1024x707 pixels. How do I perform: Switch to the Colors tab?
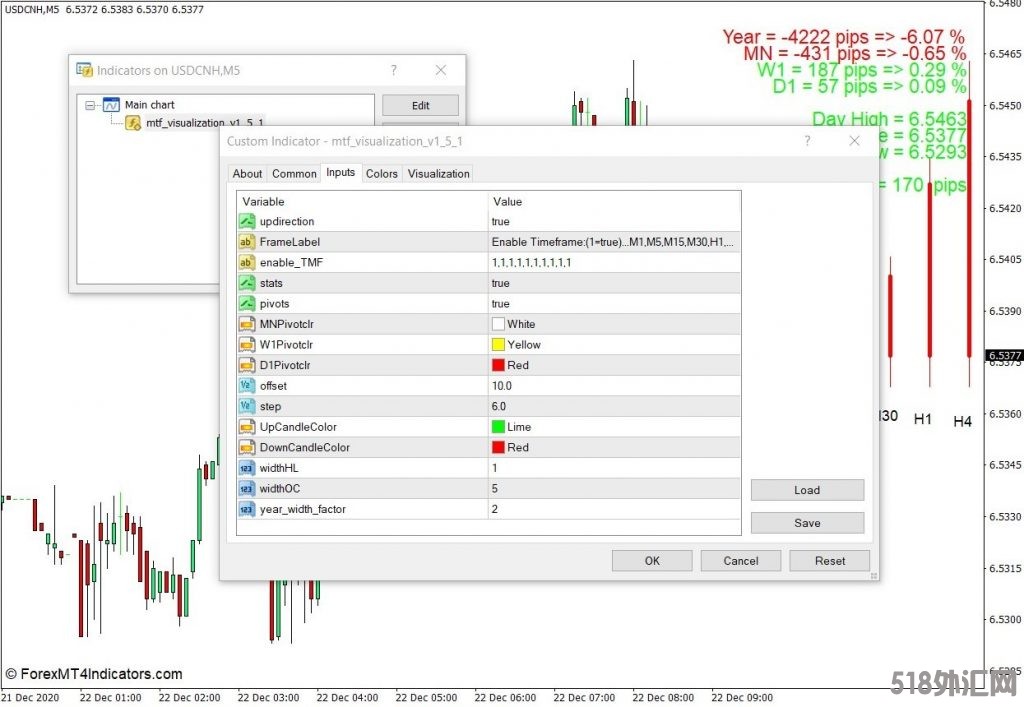(381, 173)
